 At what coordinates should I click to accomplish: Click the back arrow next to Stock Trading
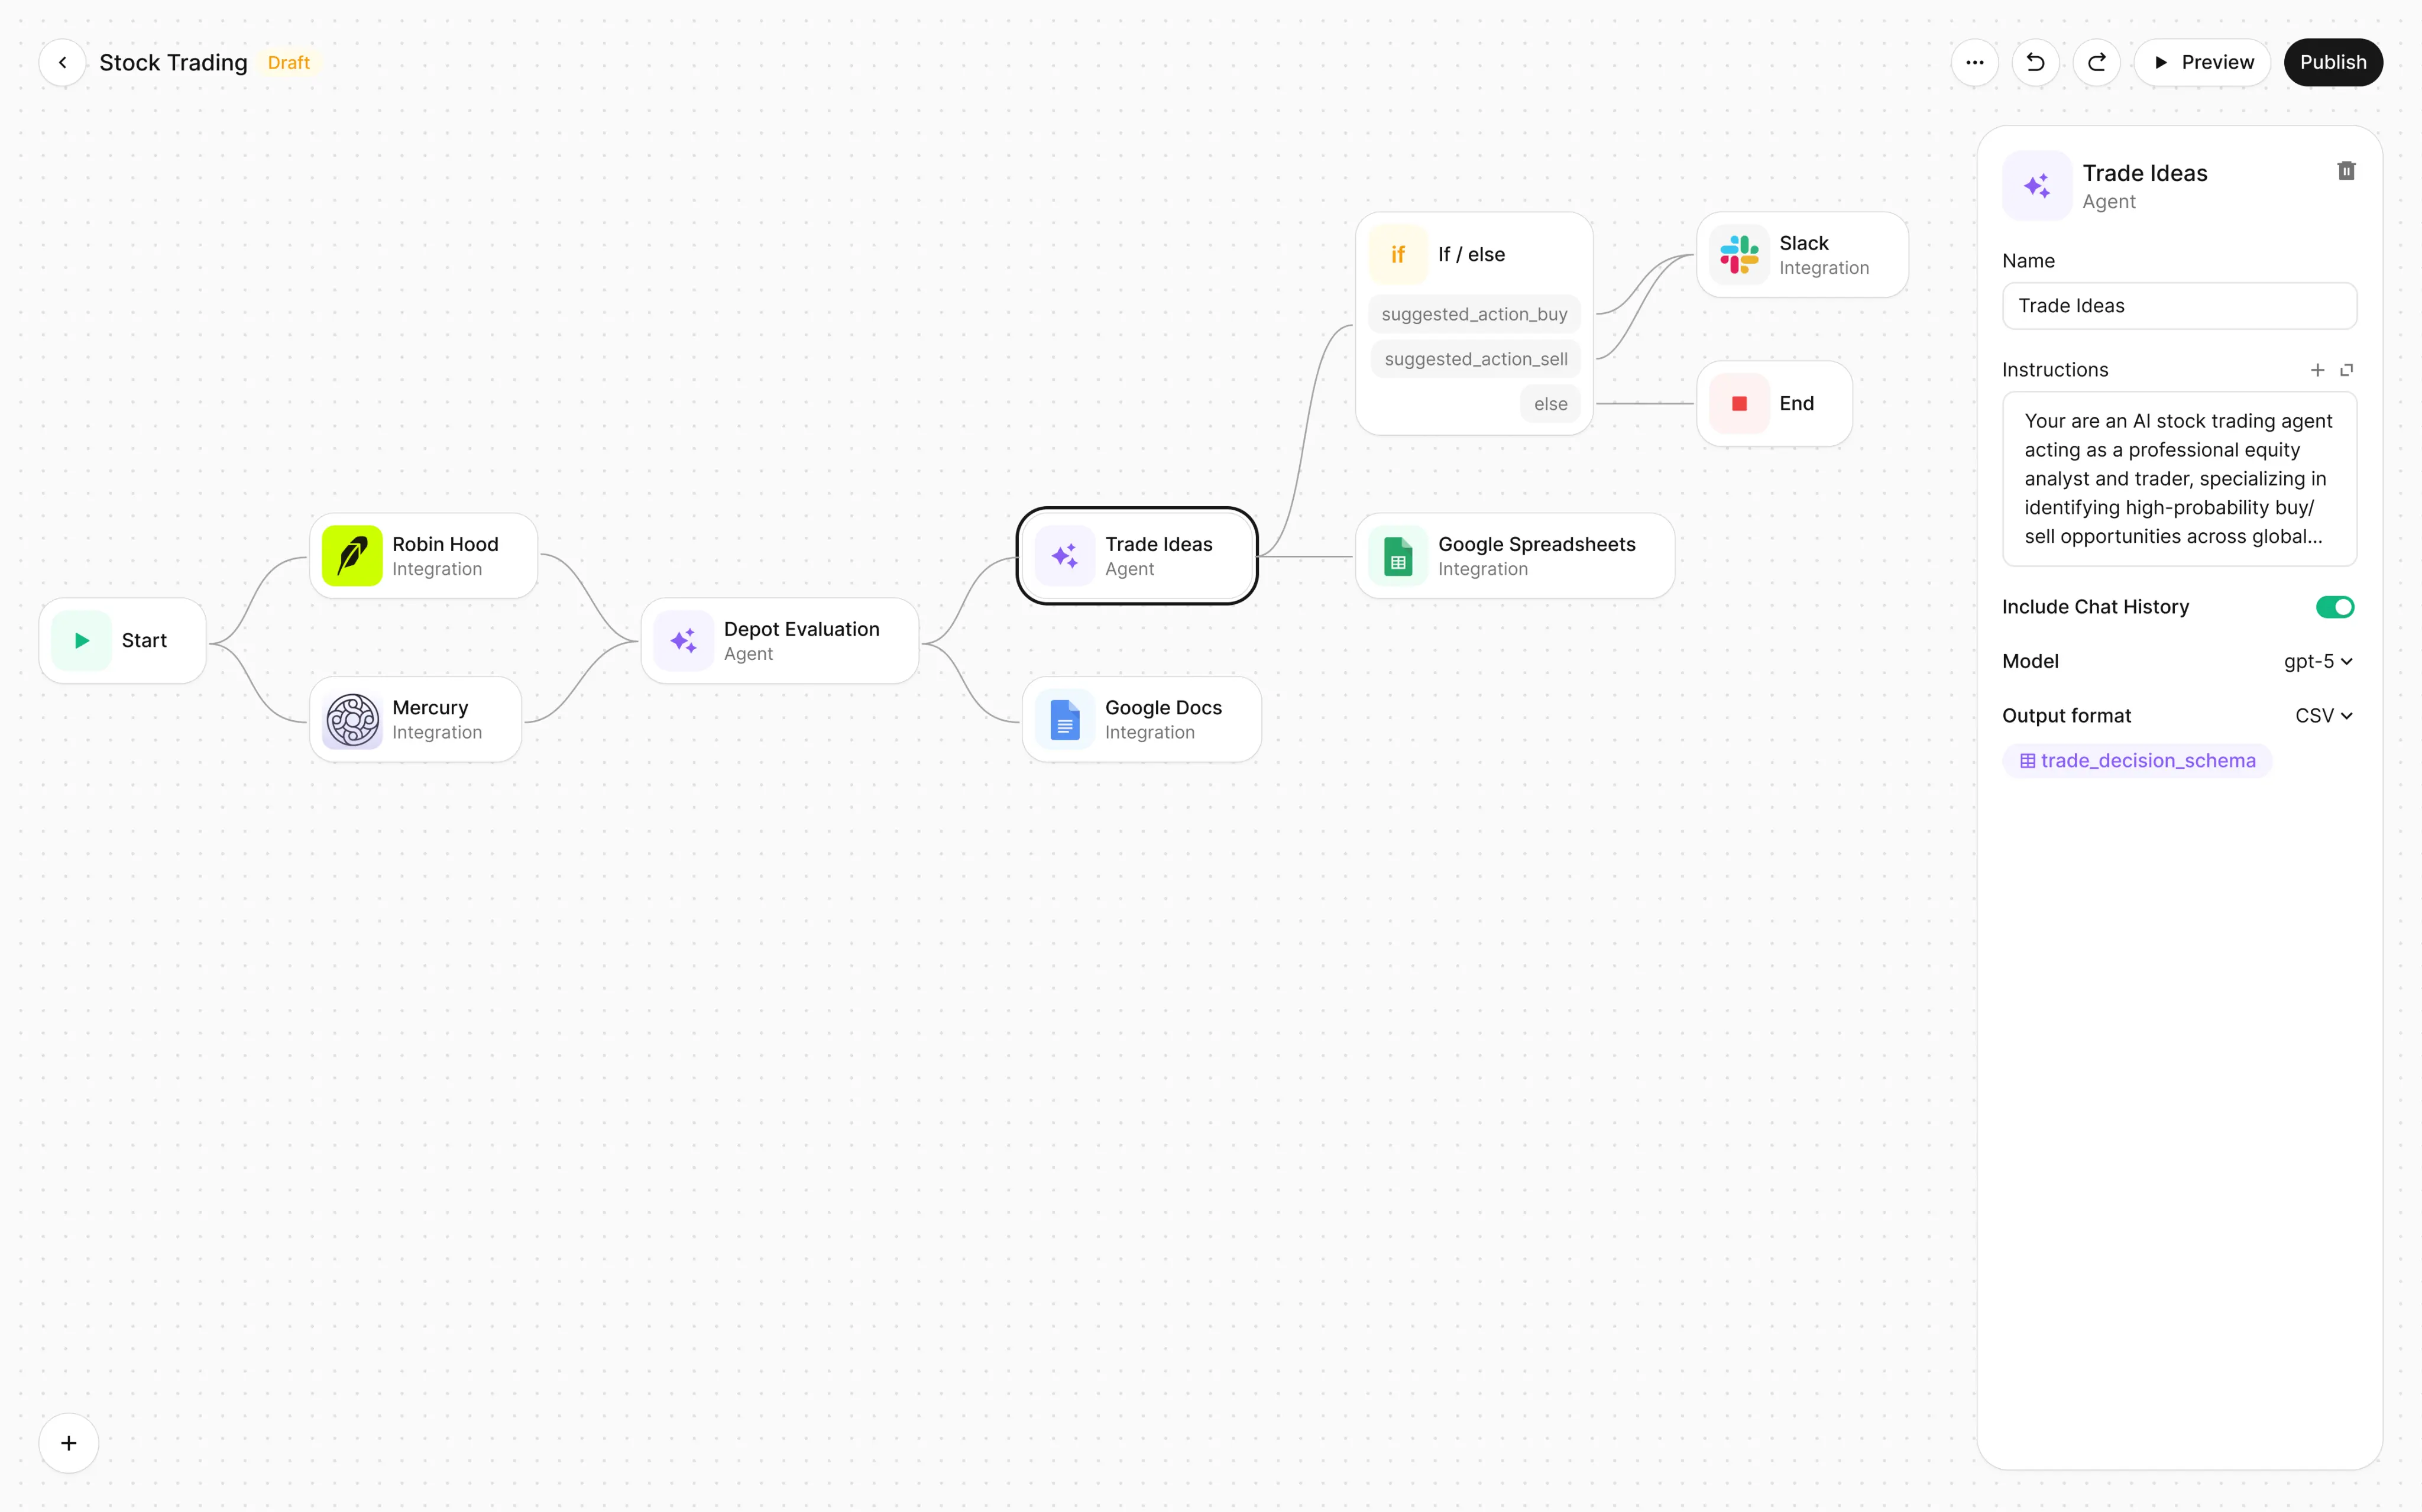point(62,62)
